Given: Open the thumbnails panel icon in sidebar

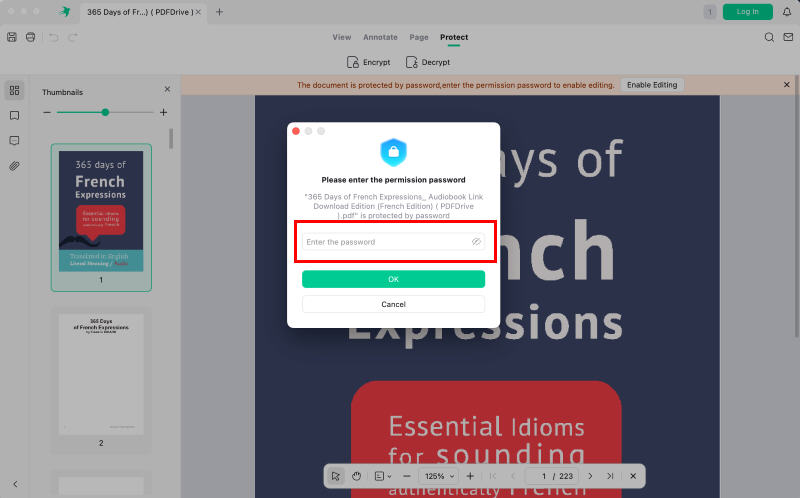Looking at the screenshot, I should pyautogui.click(x=15, y=90).
